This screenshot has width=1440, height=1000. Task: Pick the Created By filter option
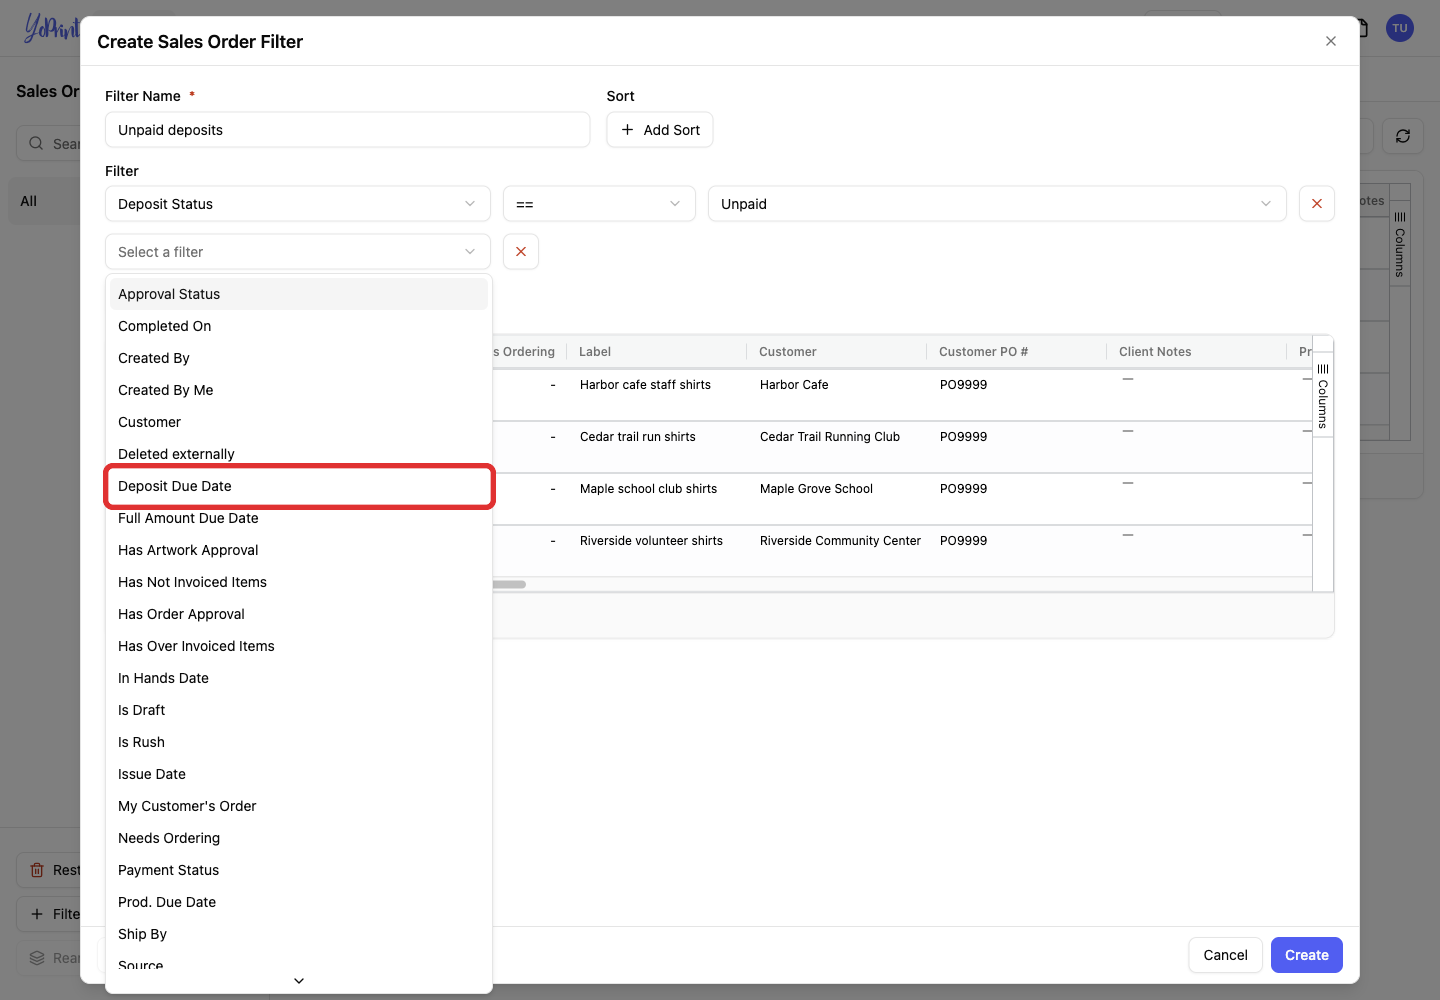click(299, 358)
